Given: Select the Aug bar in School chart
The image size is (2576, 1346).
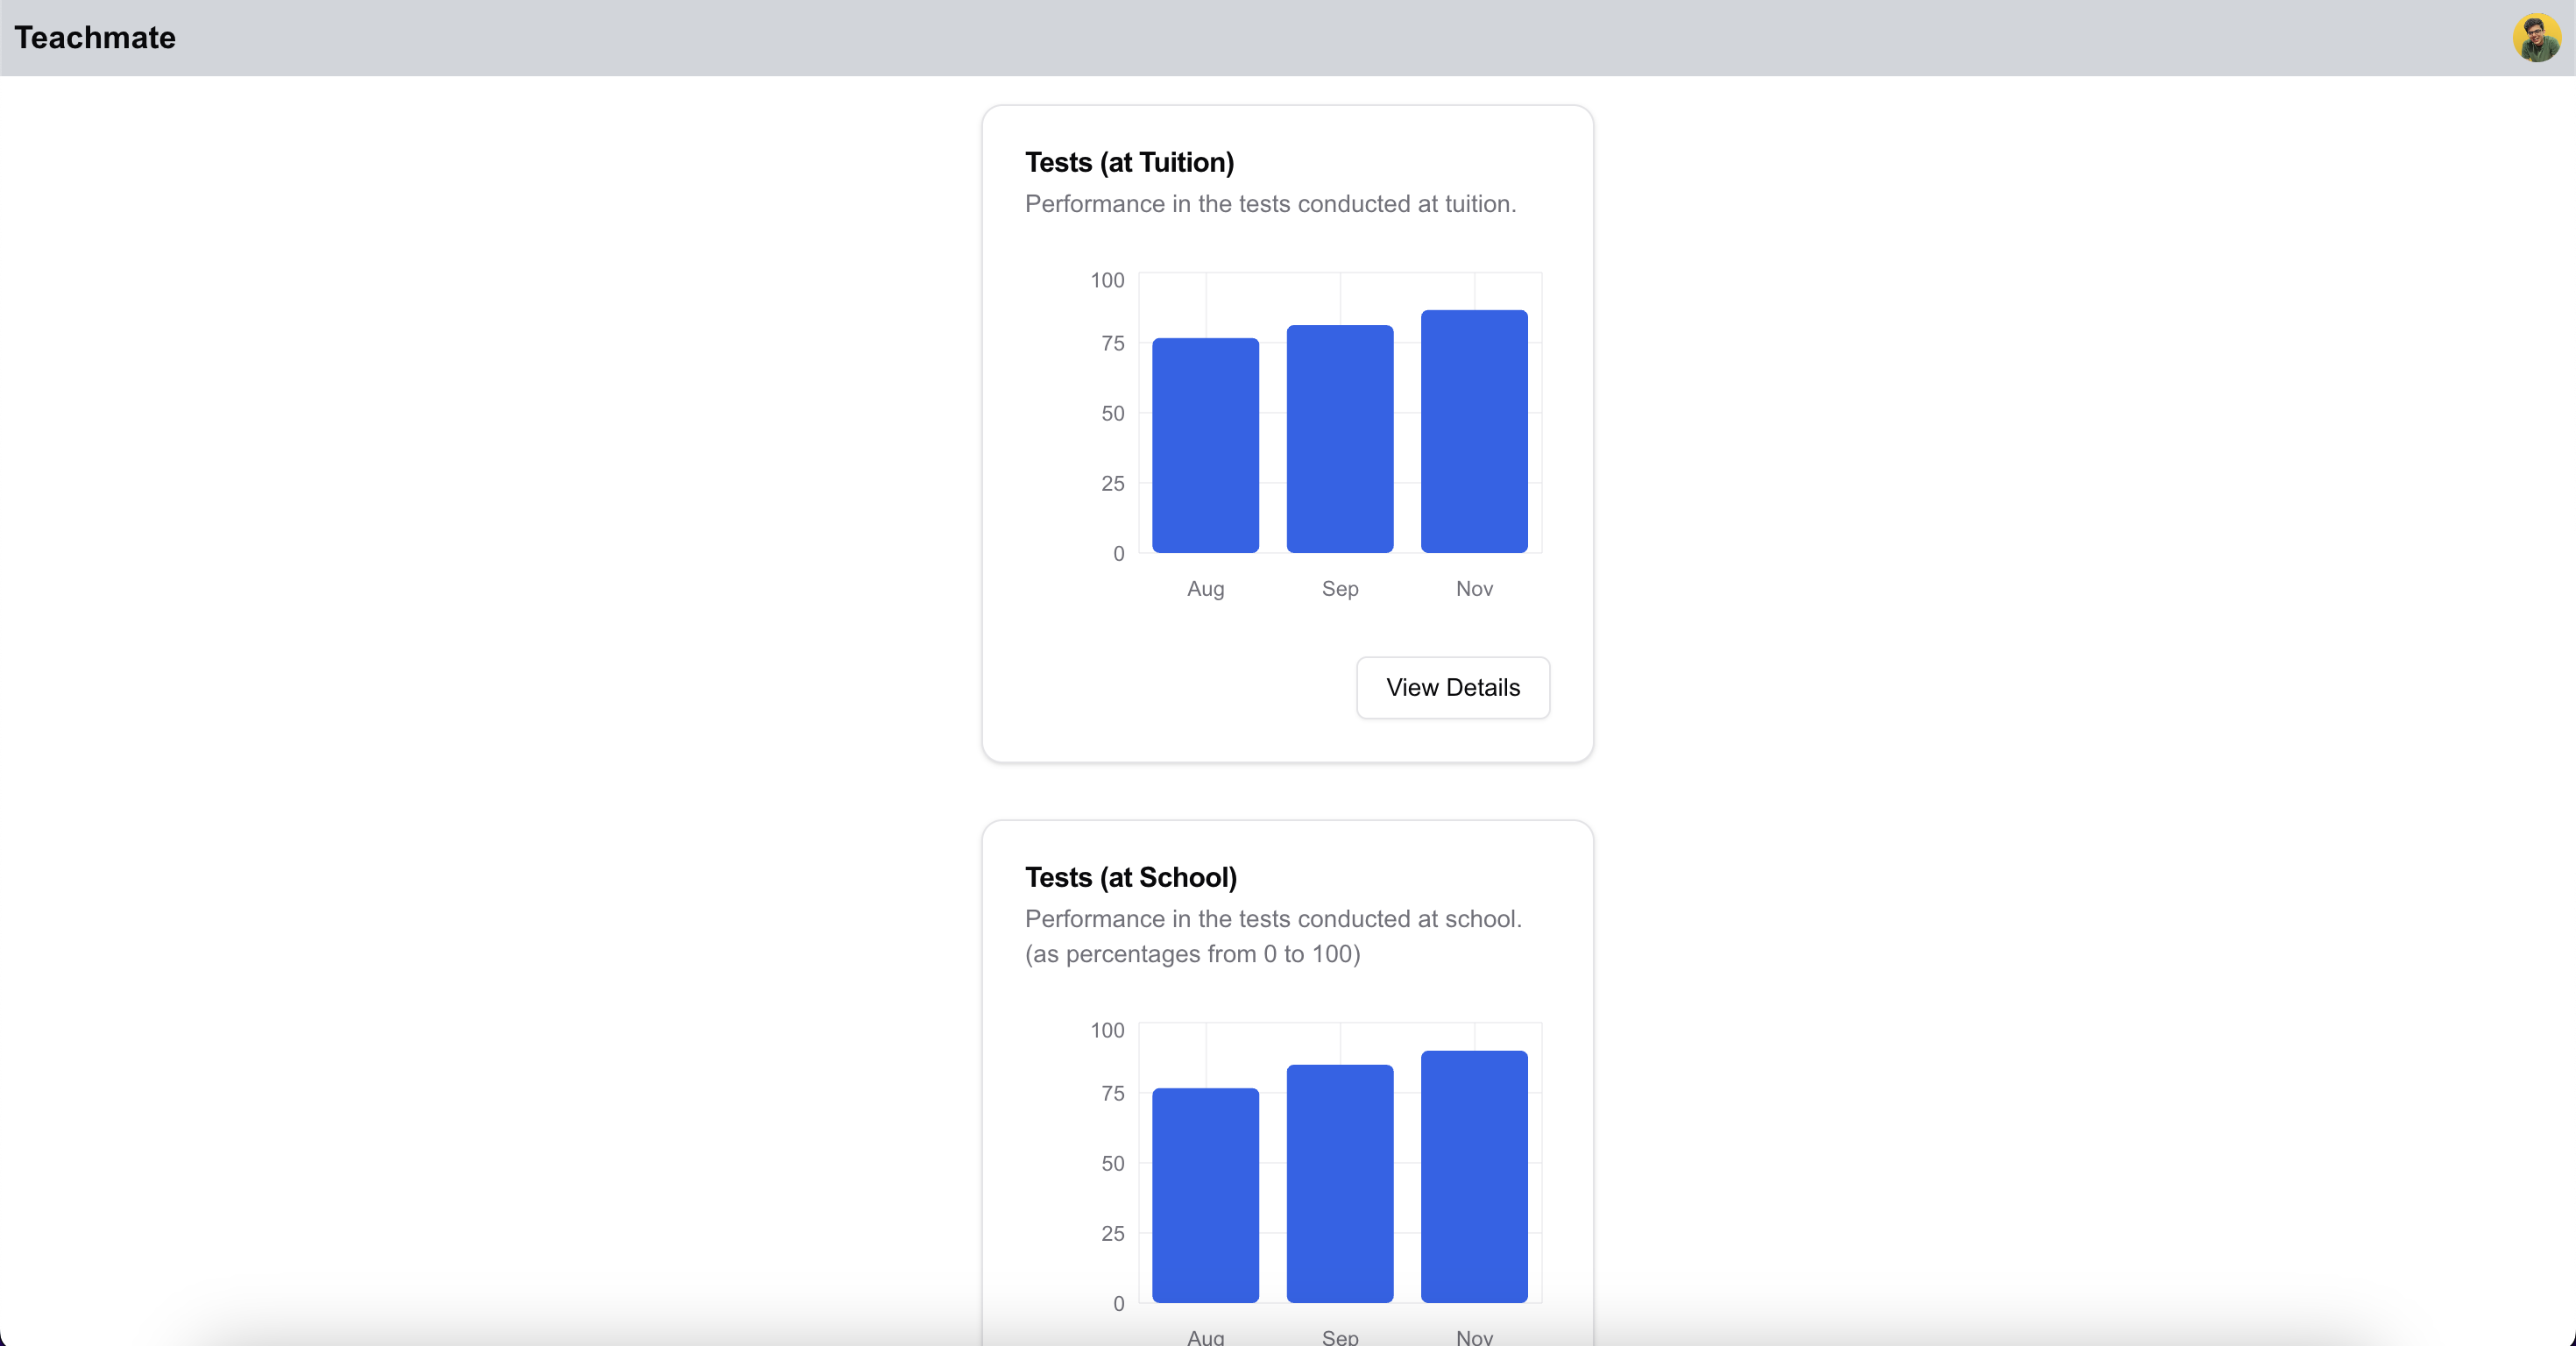Looking at the screenshot, I should tap(1205, 1195).
